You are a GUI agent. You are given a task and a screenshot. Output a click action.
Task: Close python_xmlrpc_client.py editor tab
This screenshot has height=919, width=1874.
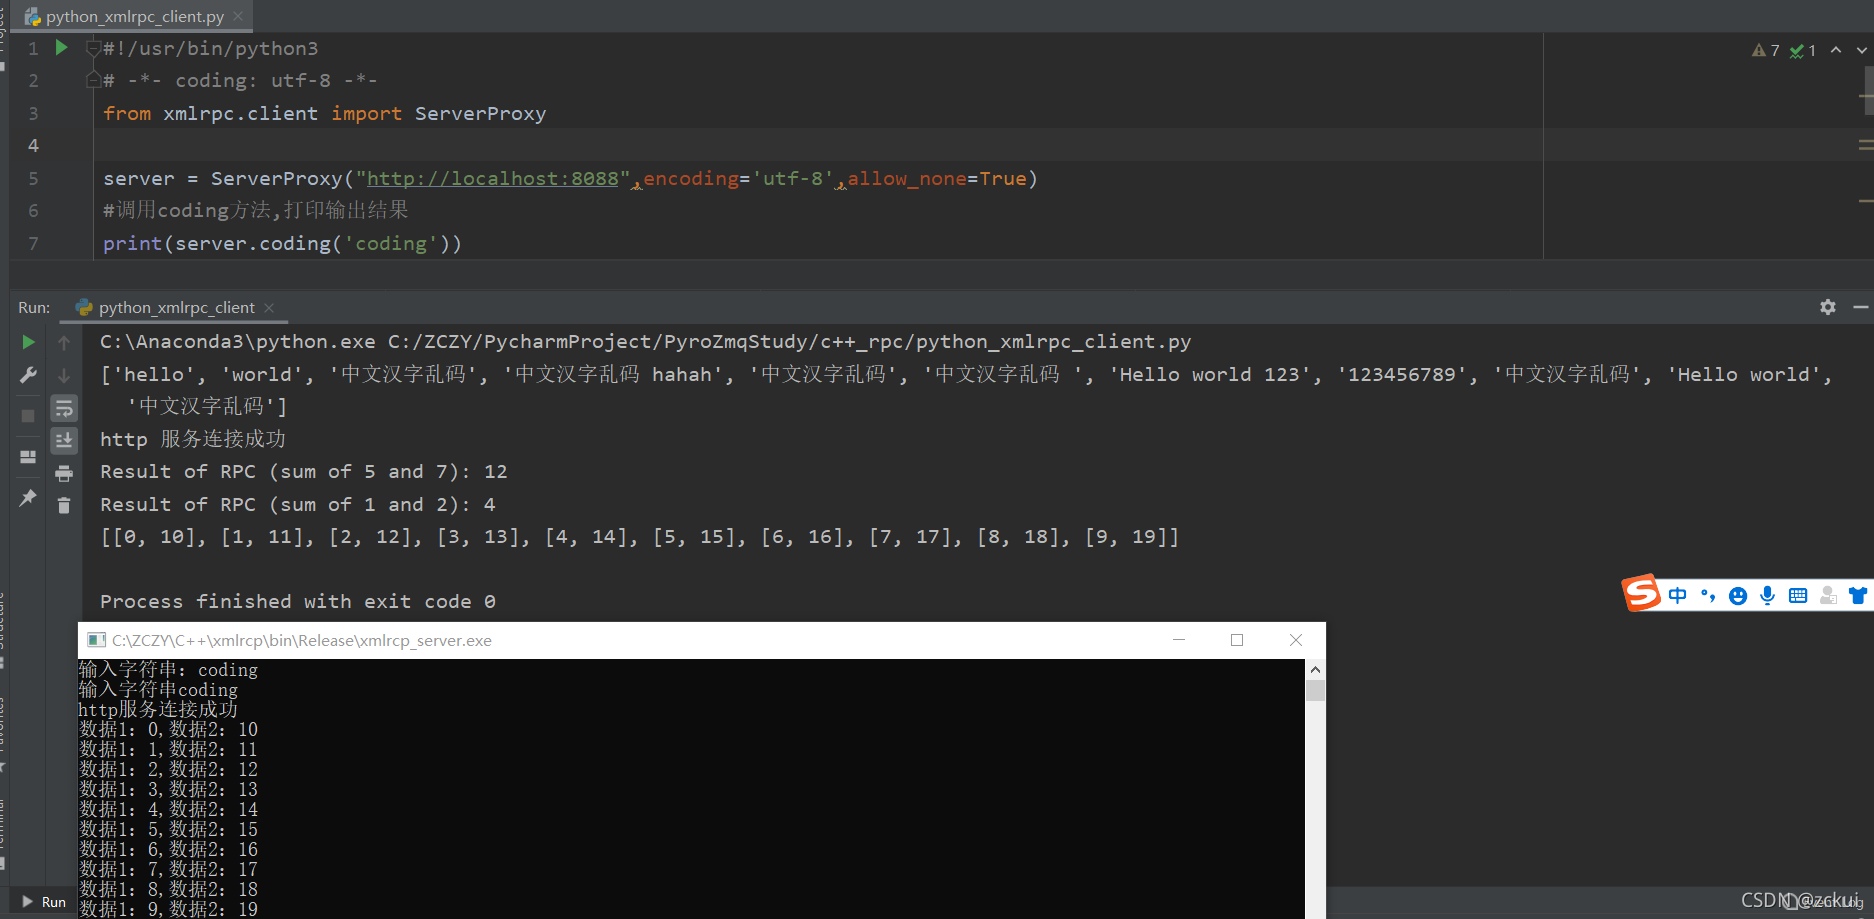point(238,16)
